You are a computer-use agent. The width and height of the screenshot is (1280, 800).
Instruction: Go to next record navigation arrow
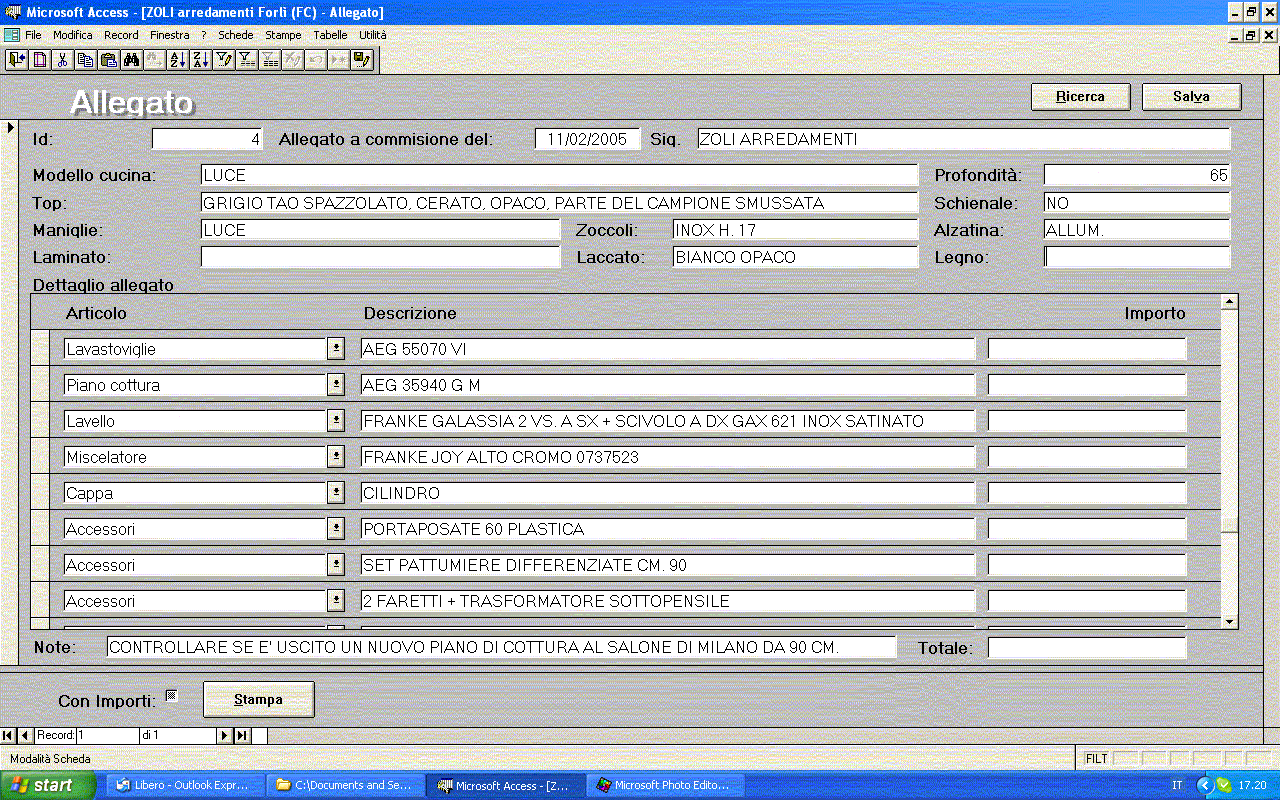225,736
